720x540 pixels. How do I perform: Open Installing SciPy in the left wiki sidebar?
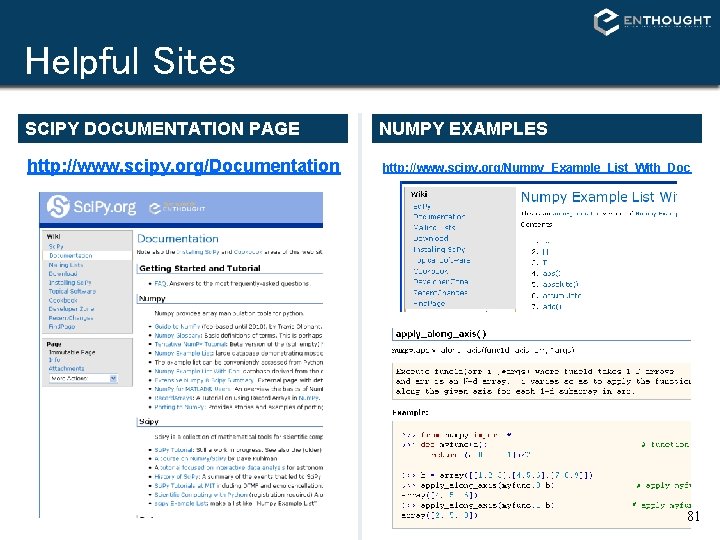click(x=70, y=282)
